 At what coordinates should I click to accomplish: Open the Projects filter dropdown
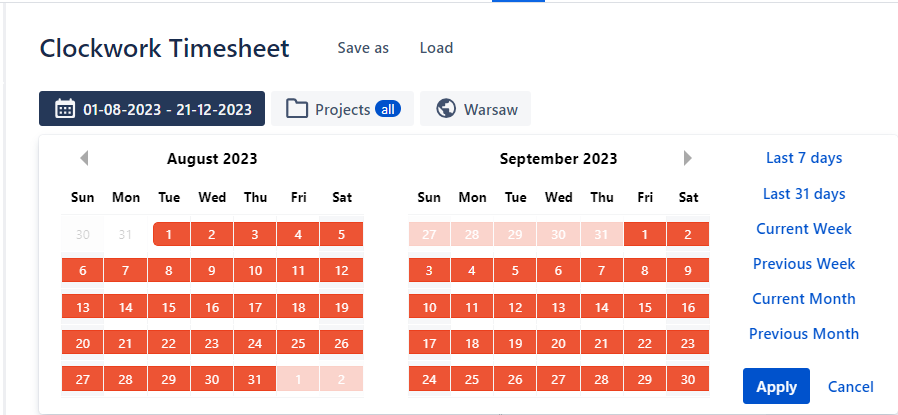(x=343, y=109)
